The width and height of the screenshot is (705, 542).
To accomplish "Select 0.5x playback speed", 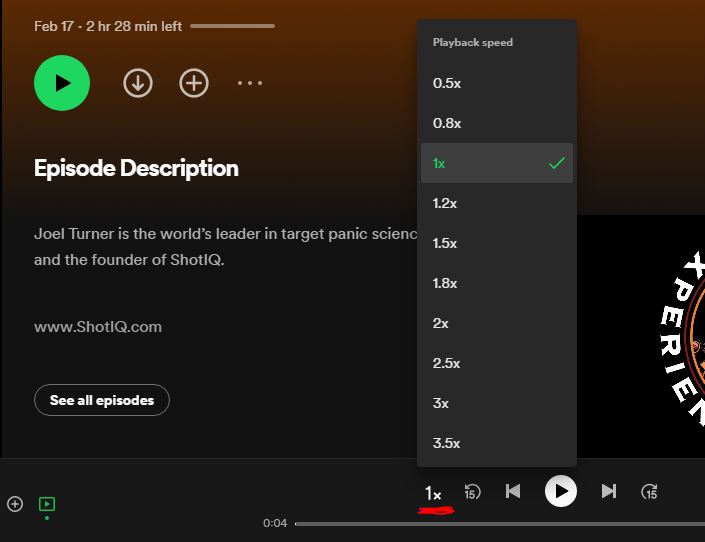I will (497, 83).
